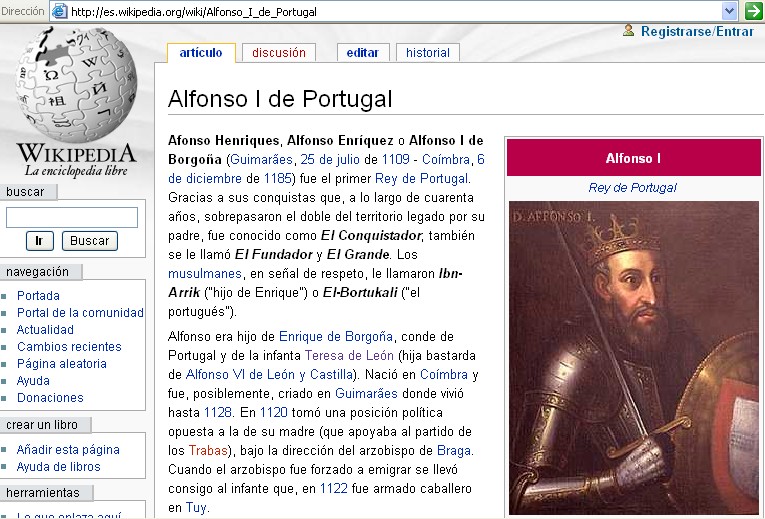Image resolution: width=765 pixels, height=519 pixels.
Task: Open the Registrarse/Entrar login link
Action: 697,31
